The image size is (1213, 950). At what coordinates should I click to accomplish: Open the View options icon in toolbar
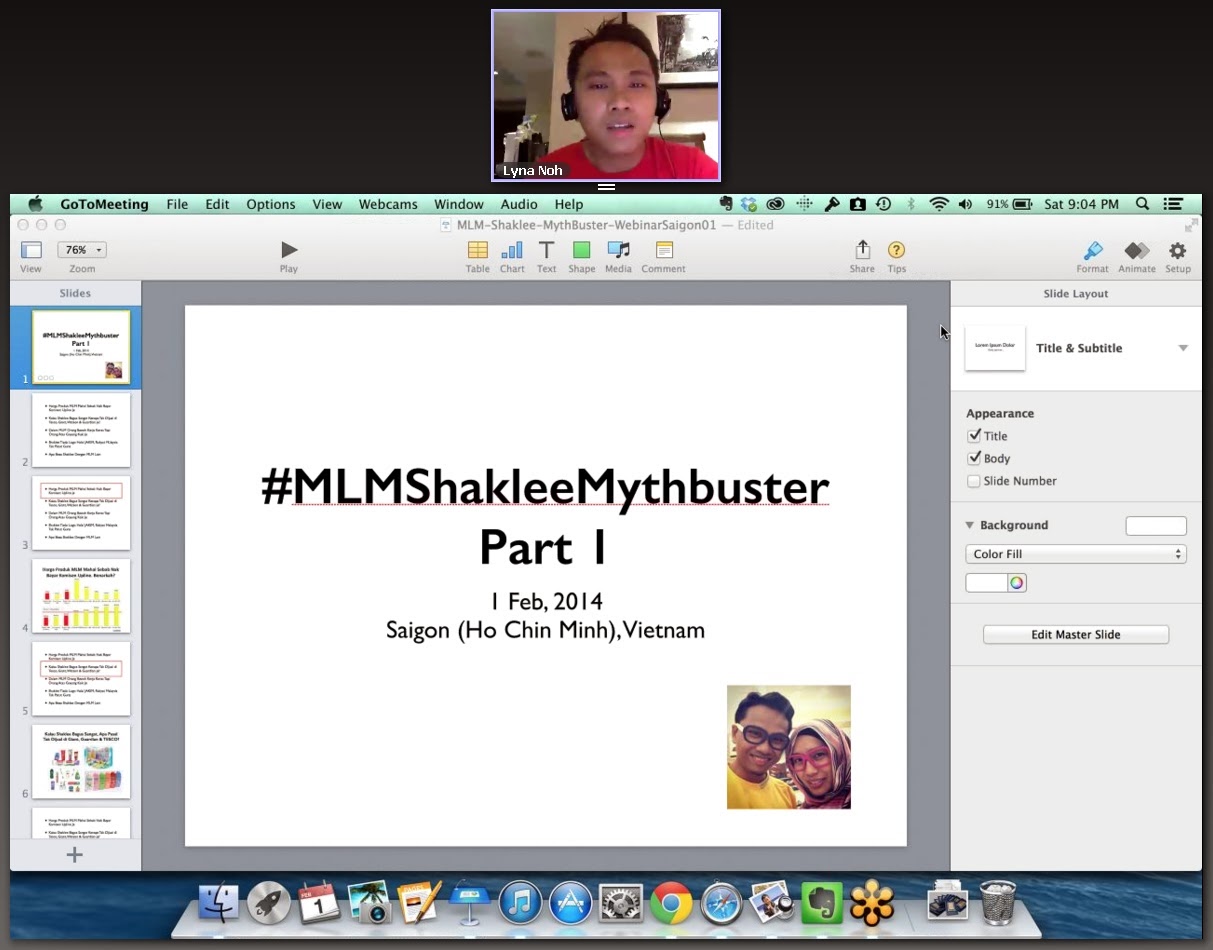pos(31,251)
